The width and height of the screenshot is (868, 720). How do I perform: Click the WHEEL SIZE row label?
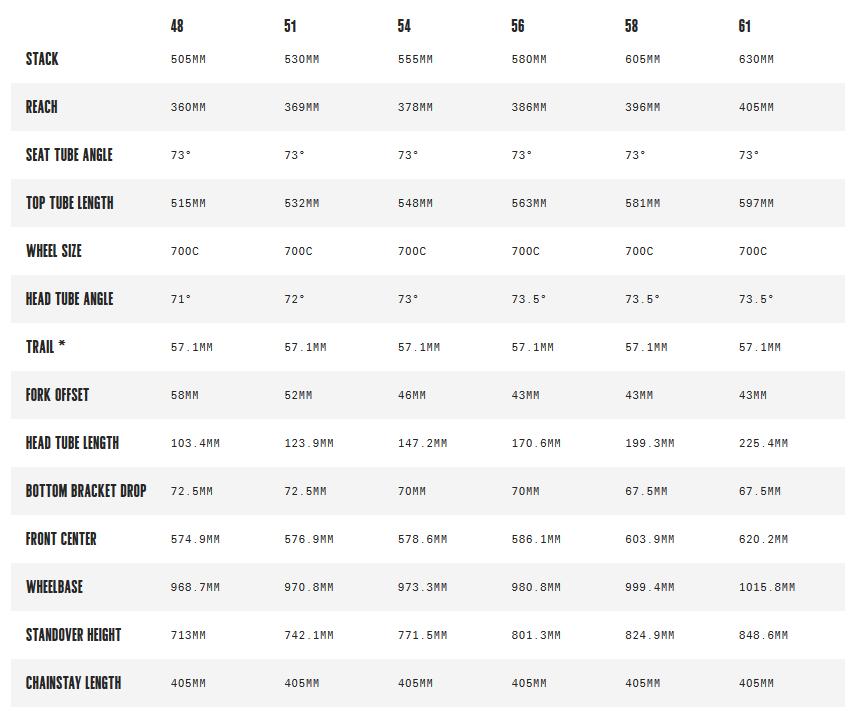(x=54, y=251)
